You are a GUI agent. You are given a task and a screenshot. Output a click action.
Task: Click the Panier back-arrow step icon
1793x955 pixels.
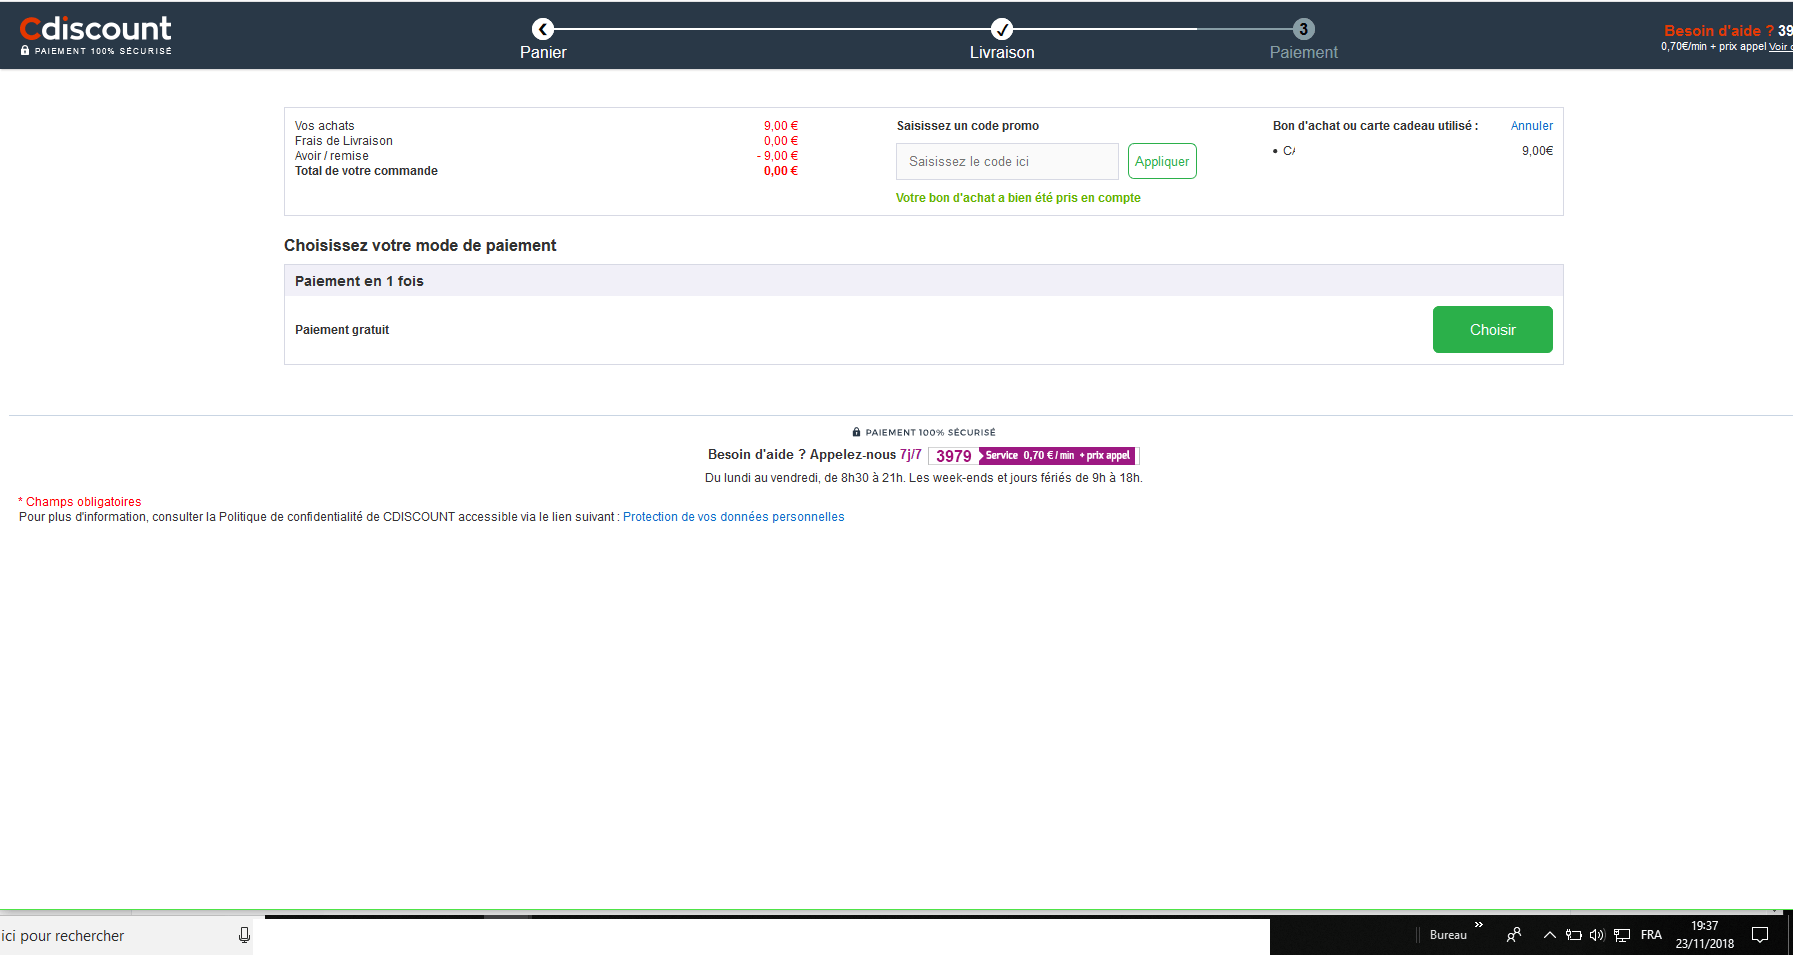(x=543, y=29)
